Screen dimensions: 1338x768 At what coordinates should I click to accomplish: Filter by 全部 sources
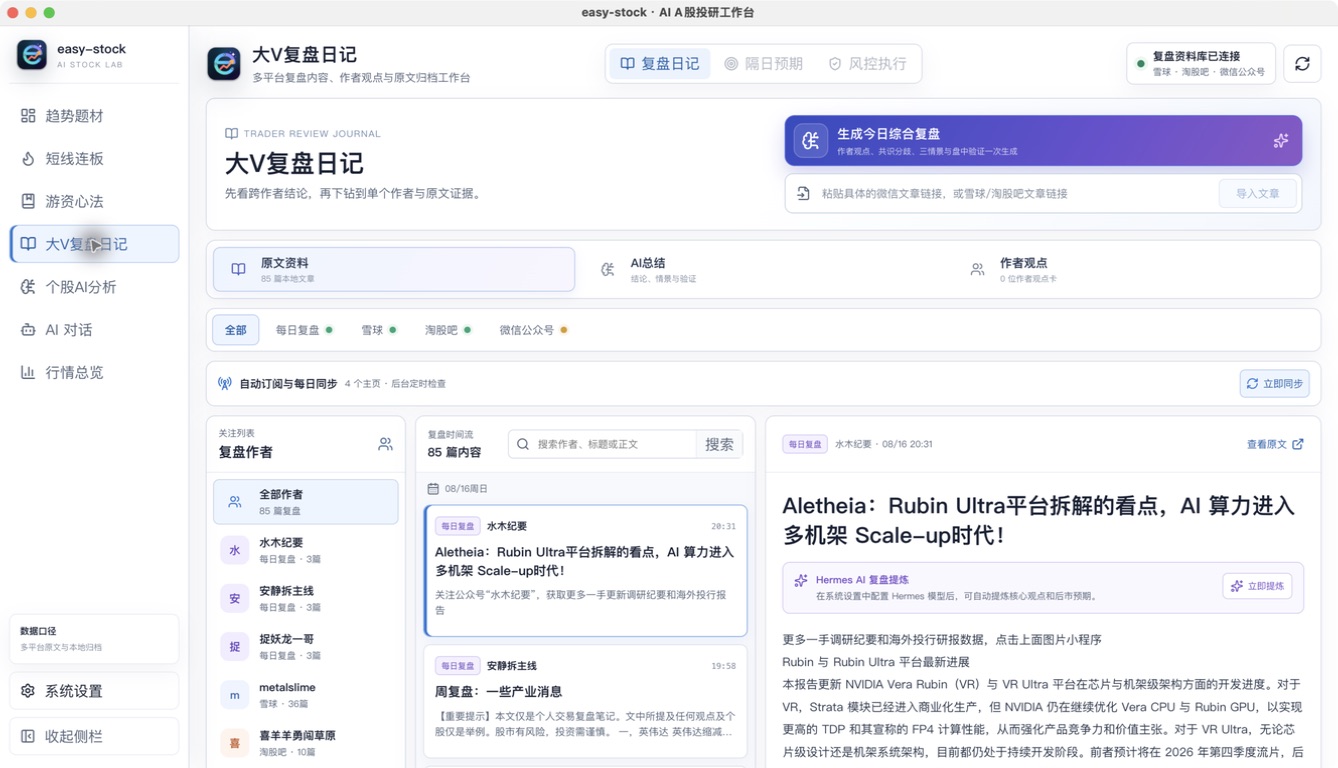(x=235, y=330)
